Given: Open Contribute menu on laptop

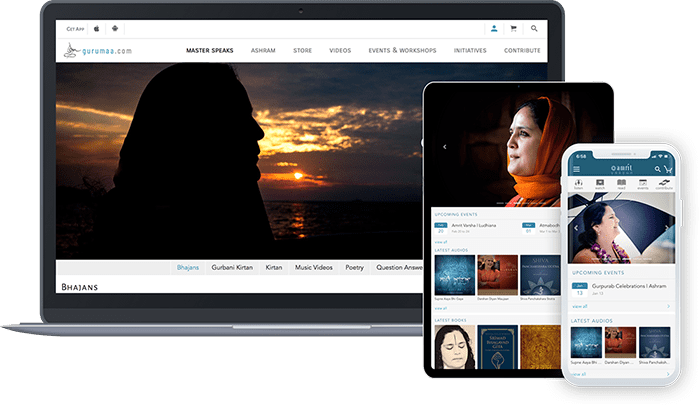Looking at the screenshot, I should [x=522, y=50].
